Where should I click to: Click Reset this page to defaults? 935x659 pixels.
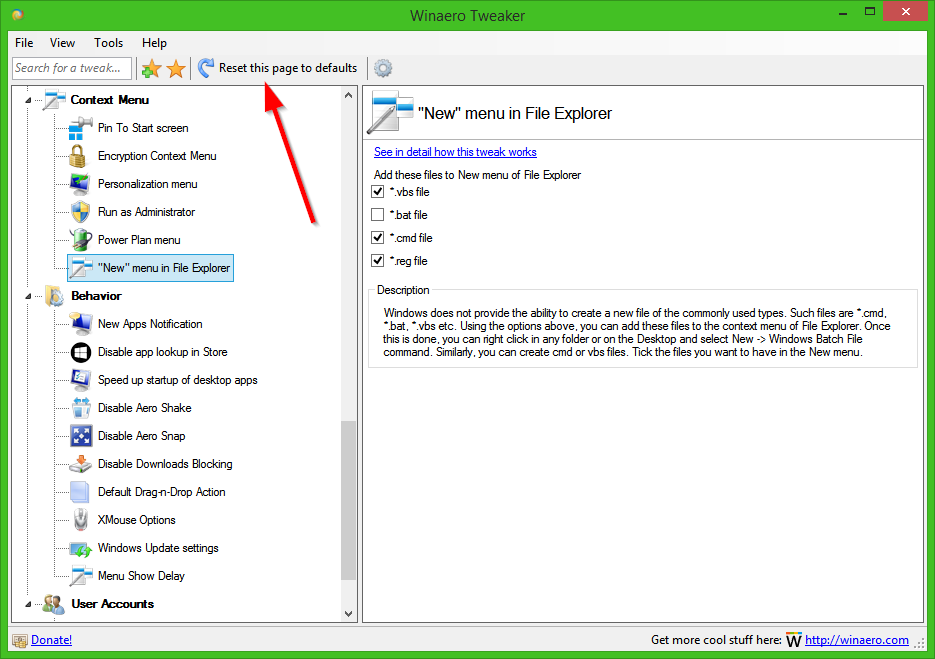[288, 68]
